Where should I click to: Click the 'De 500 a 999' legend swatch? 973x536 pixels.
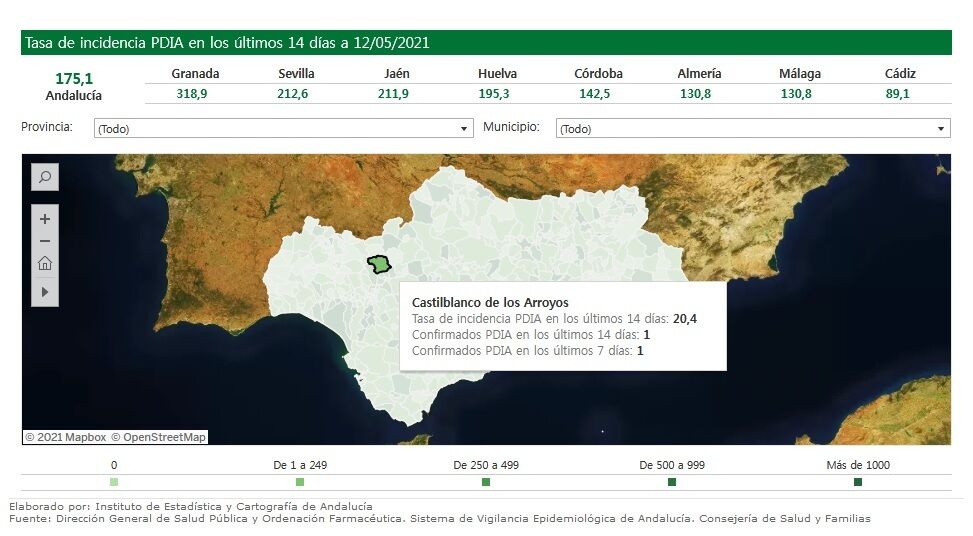coord(672,482)
